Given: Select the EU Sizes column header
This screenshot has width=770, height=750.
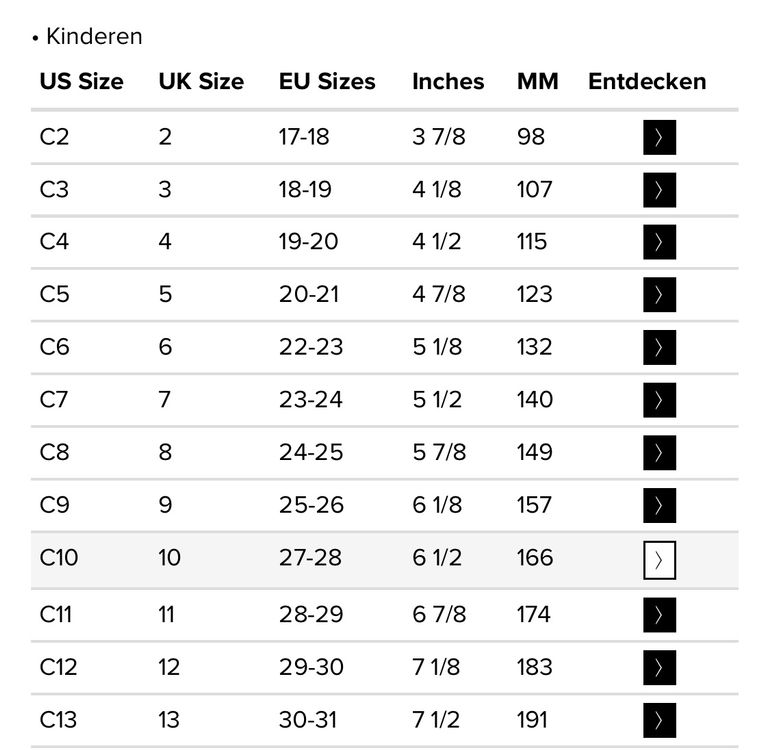Looking at the screenshot, I should click(x=327, y=82).
